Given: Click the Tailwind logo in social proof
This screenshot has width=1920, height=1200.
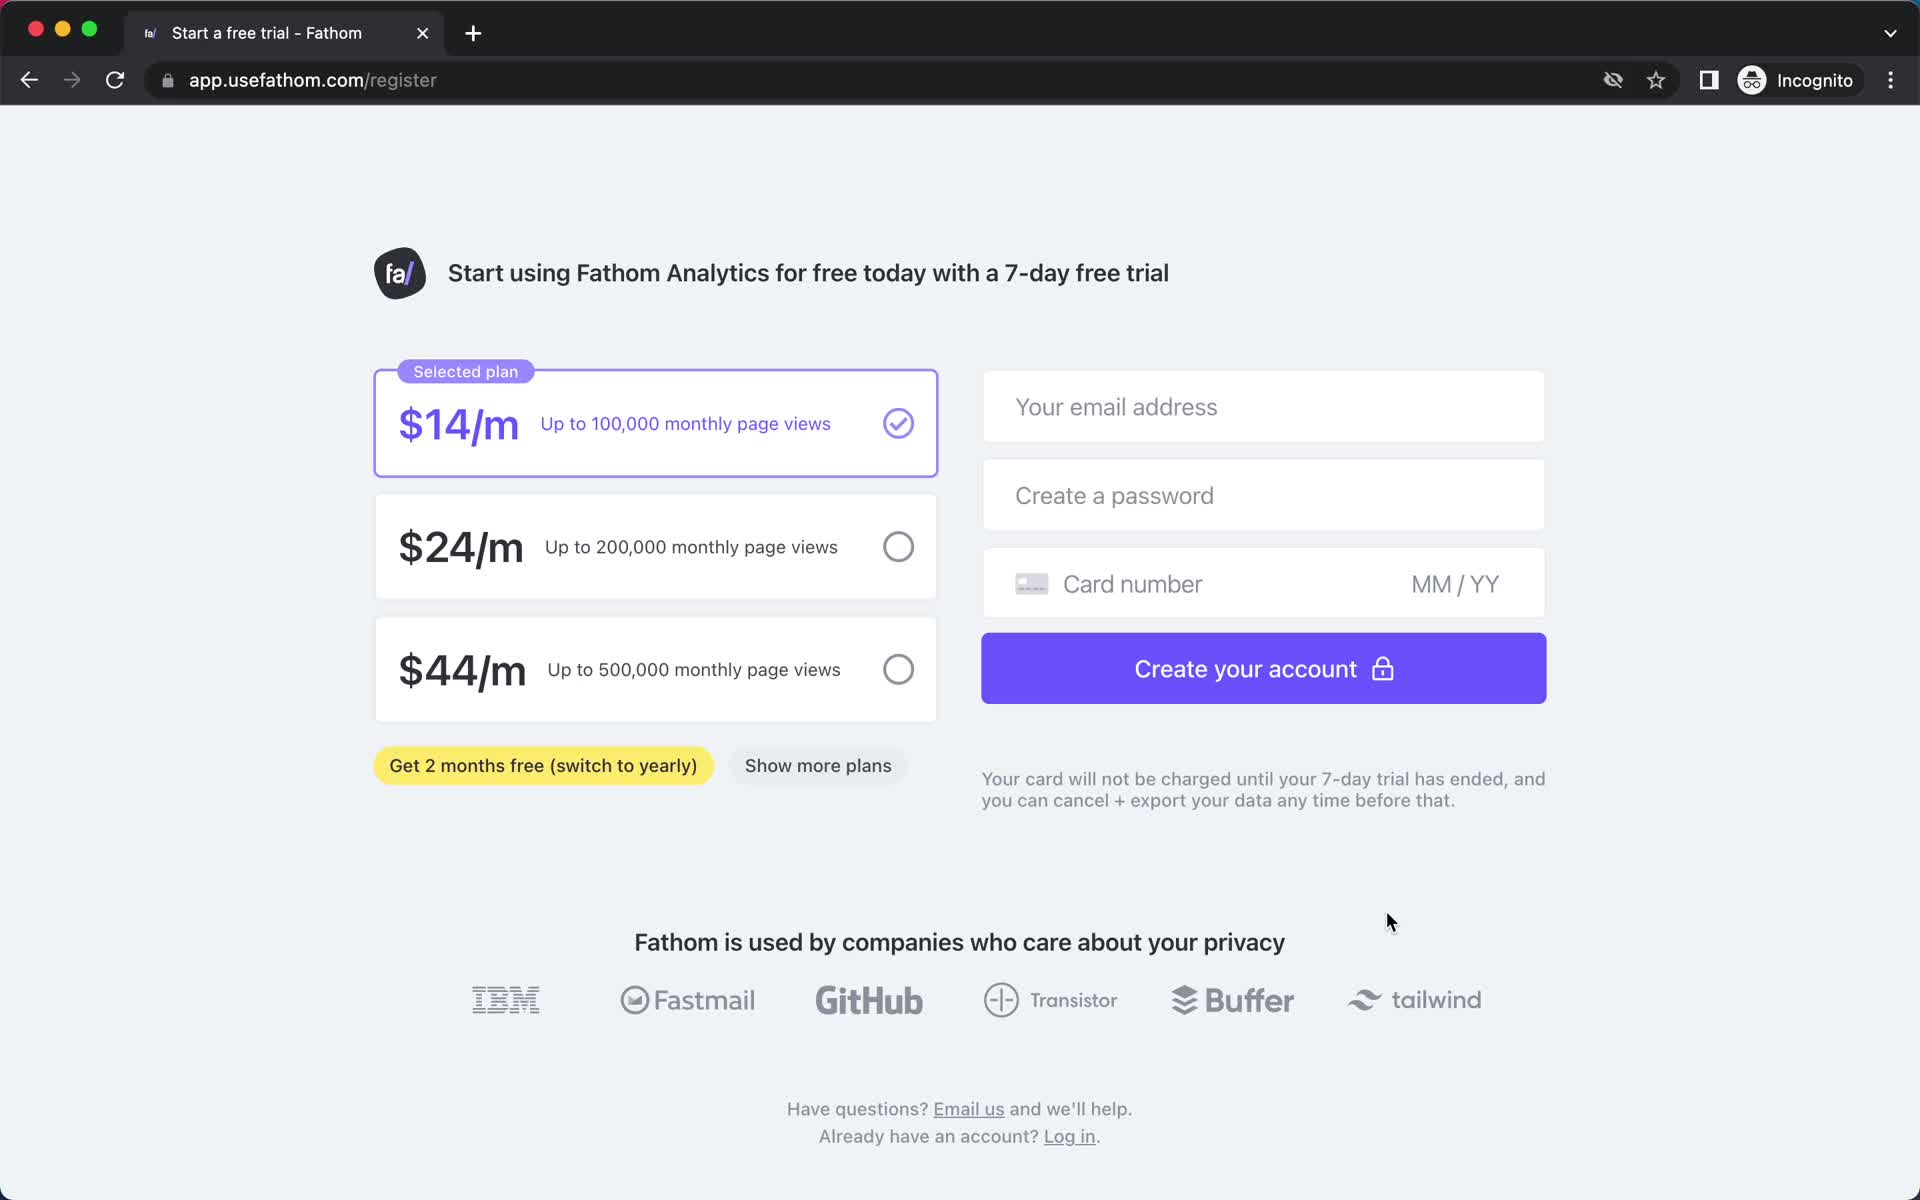Looking at the screenshot, I should (x=1413, y=1000).
